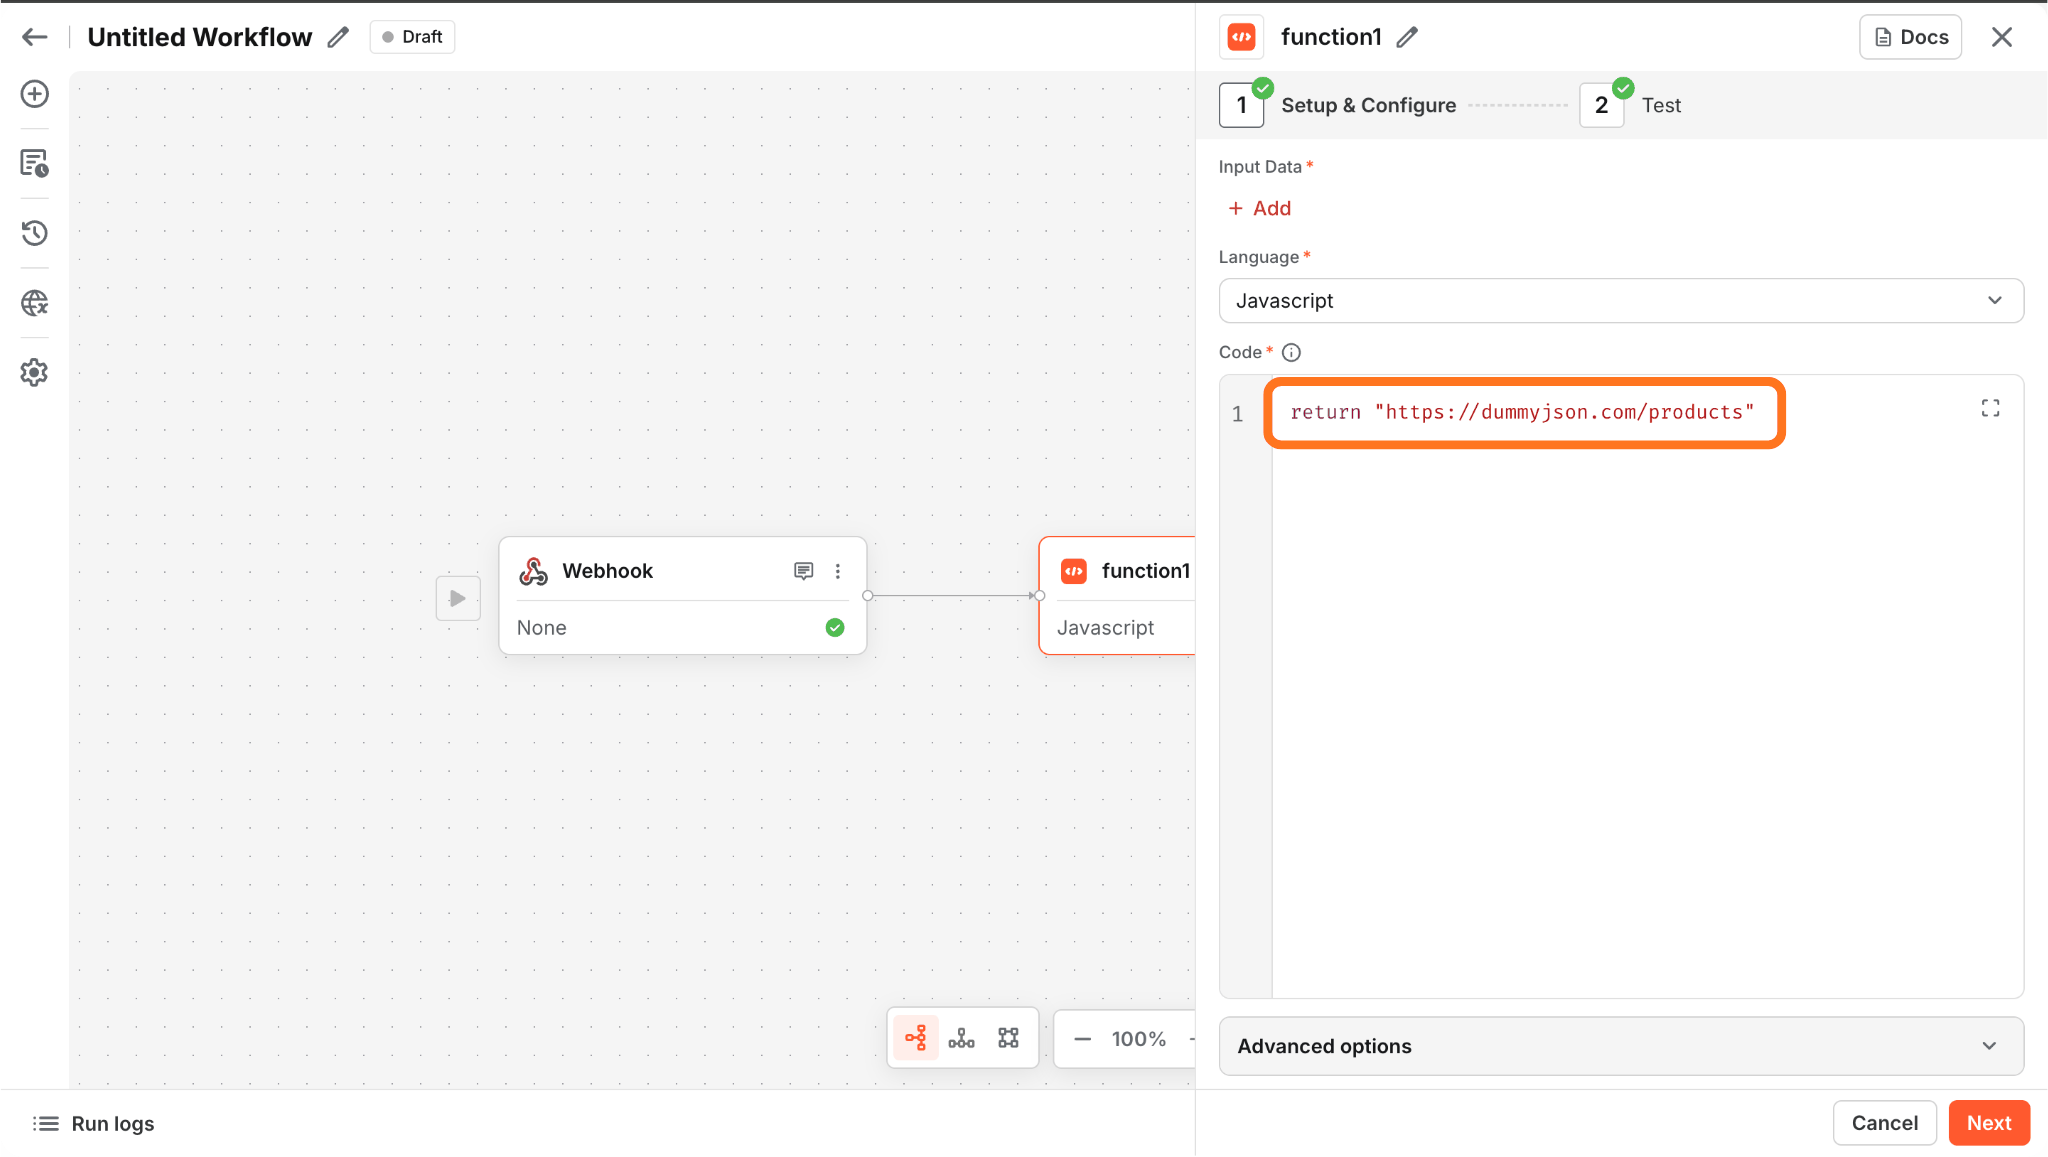The width and height of the screenshot is (2048, 1157).
Task: Click the add node plus icon in sidebar
Action: click(35, 94)
